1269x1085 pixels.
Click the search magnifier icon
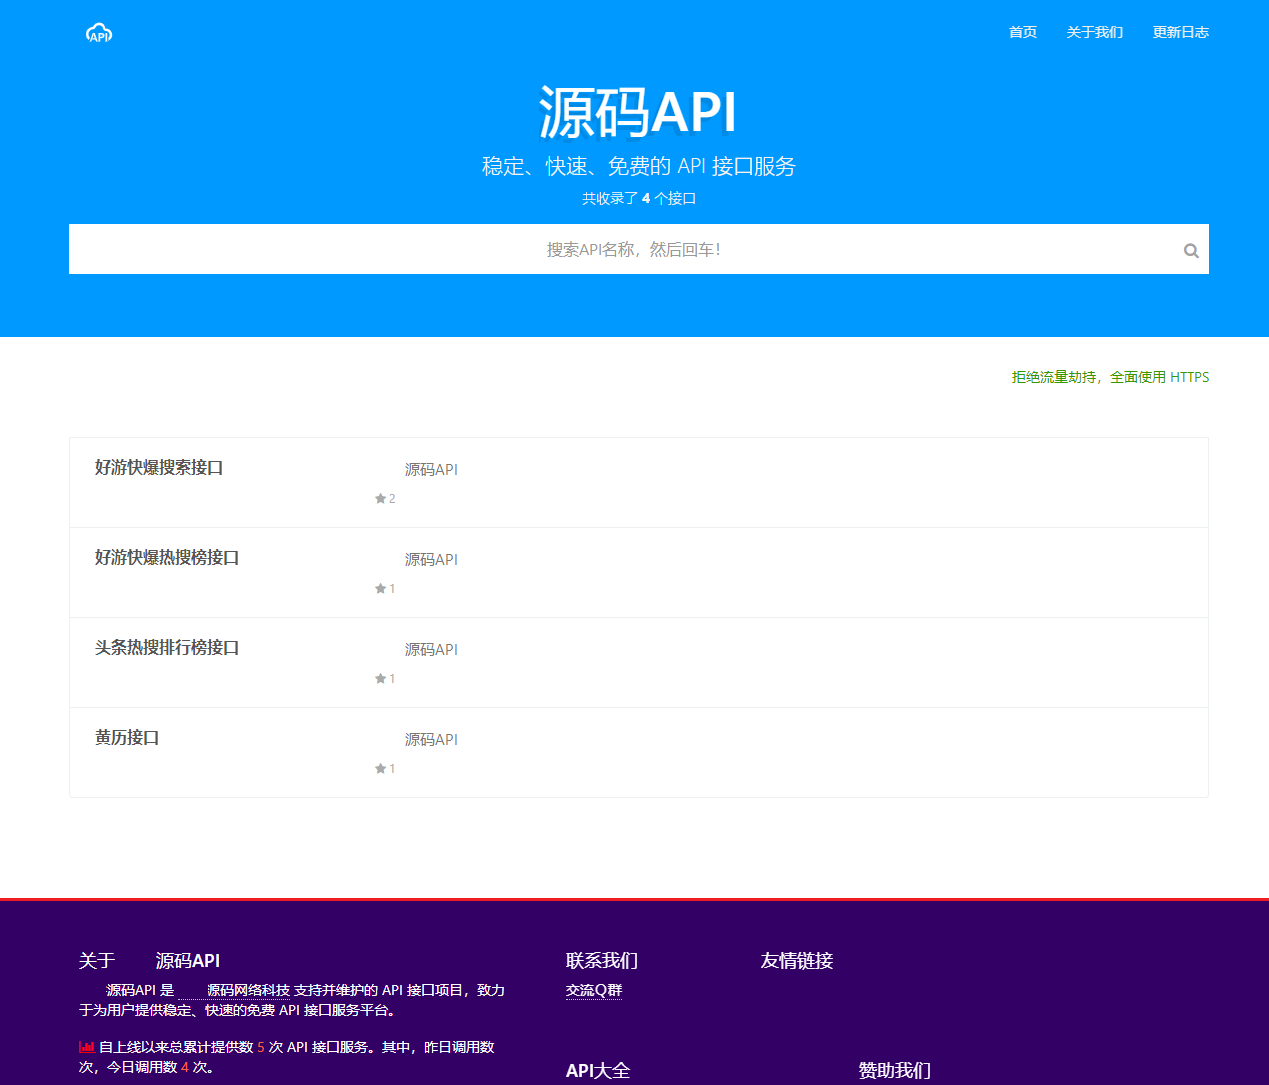(1190, 249)
